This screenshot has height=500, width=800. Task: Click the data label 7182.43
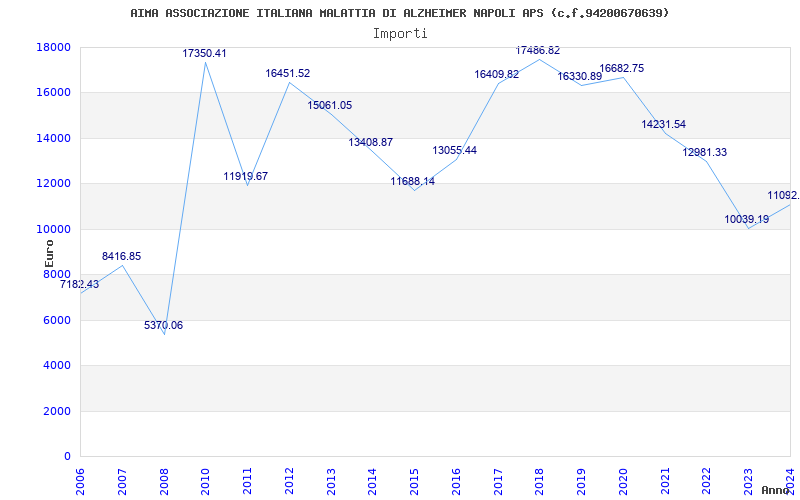coord(79,285)
